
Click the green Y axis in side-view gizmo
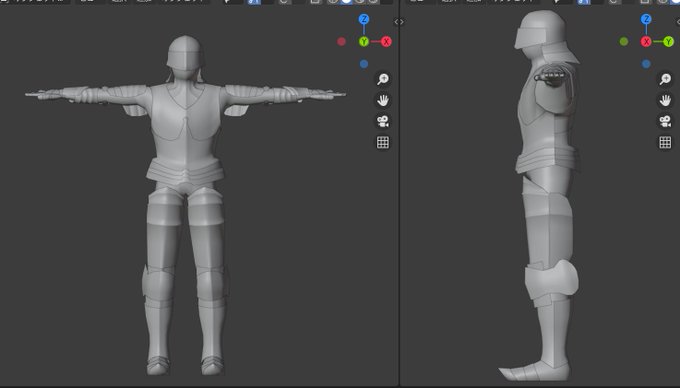point(668,42)
